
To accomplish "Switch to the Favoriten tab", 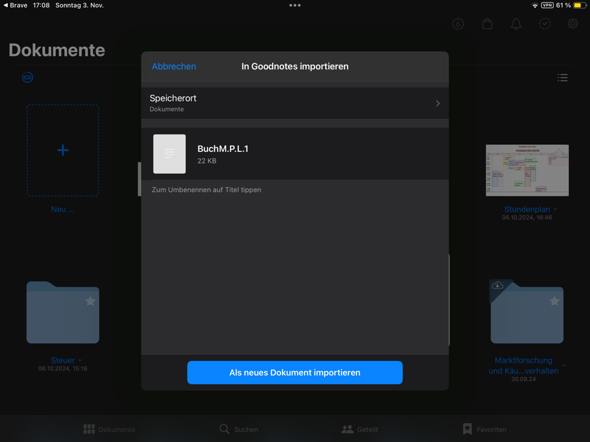I will pos(484,429).
